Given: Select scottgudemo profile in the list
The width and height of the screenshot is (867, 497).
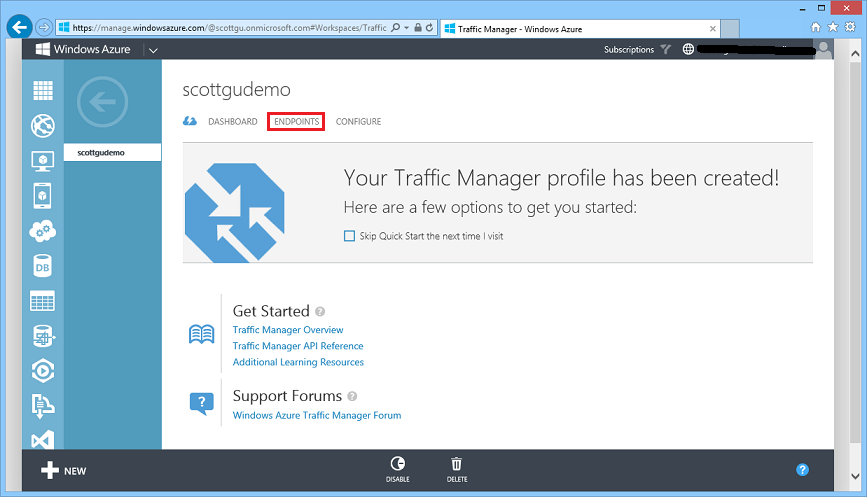Looking at the screenshot, I should [112, 153].
